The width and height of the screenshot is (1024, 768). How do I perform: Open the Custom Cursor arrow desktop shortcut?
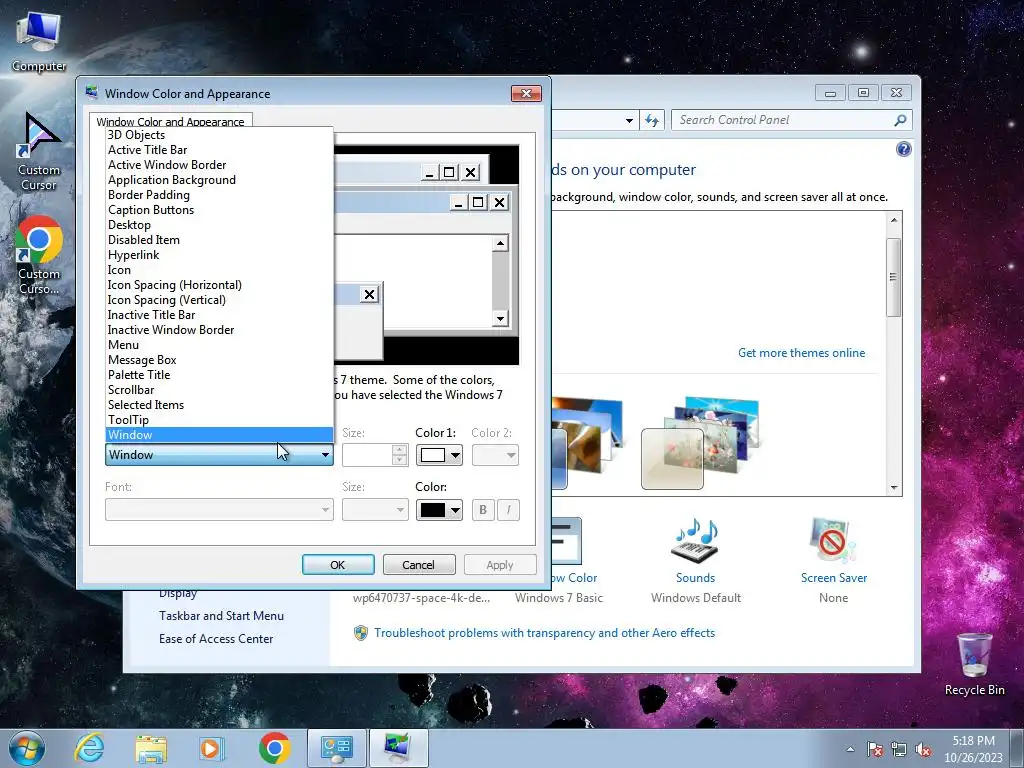pyautogui.click(x=39, y=152)
